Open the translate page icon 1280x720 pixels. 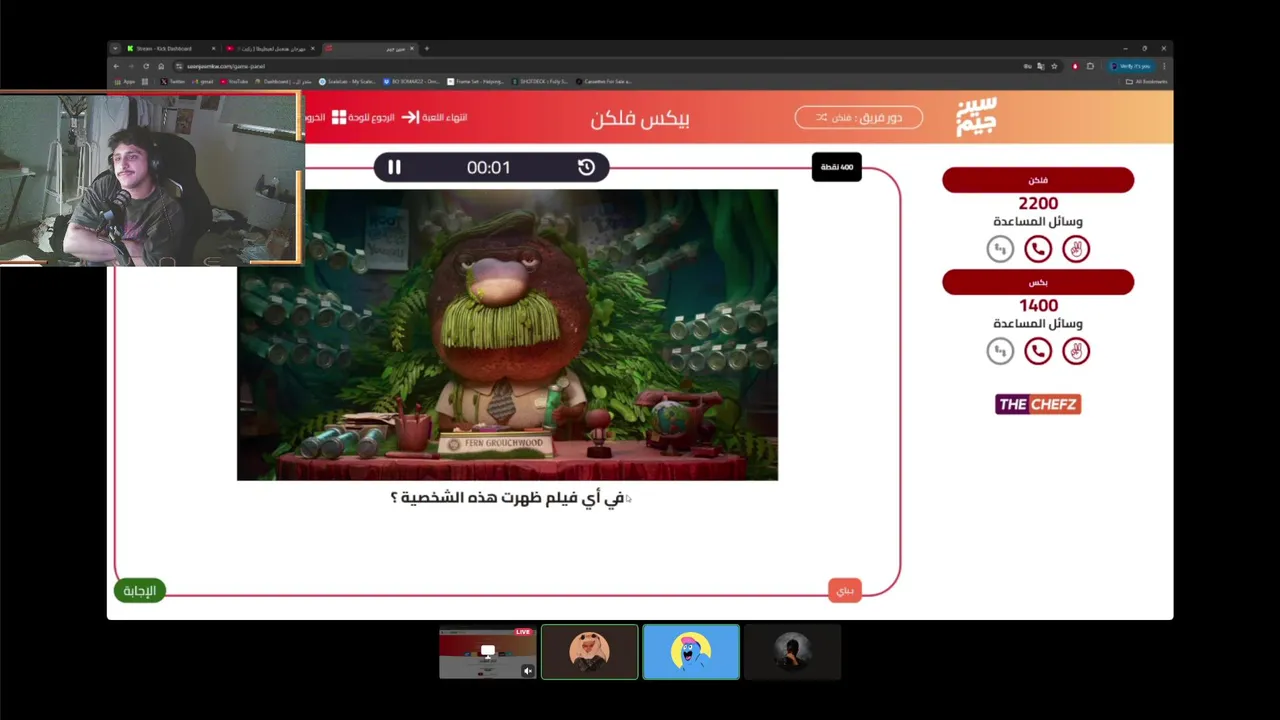coord(1041,66)
